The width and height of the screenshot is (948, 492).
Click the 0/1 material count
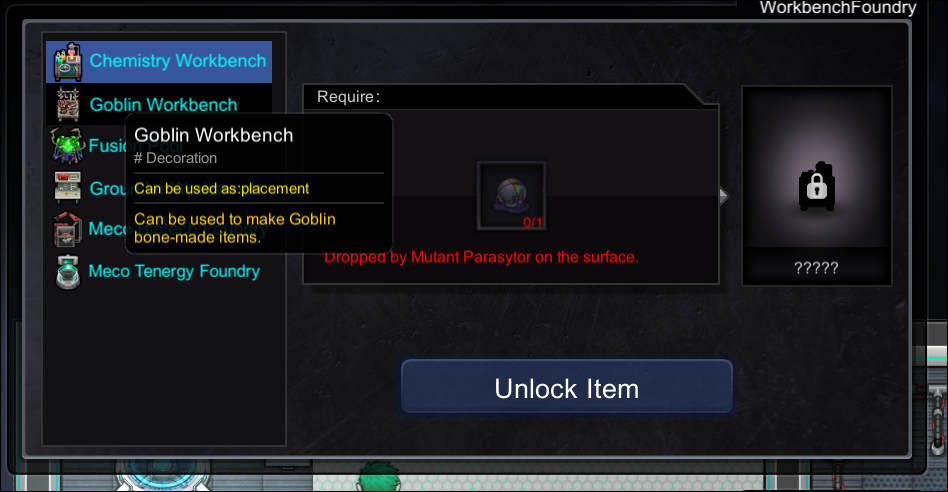pyautogui.click(x=533, y=222)
